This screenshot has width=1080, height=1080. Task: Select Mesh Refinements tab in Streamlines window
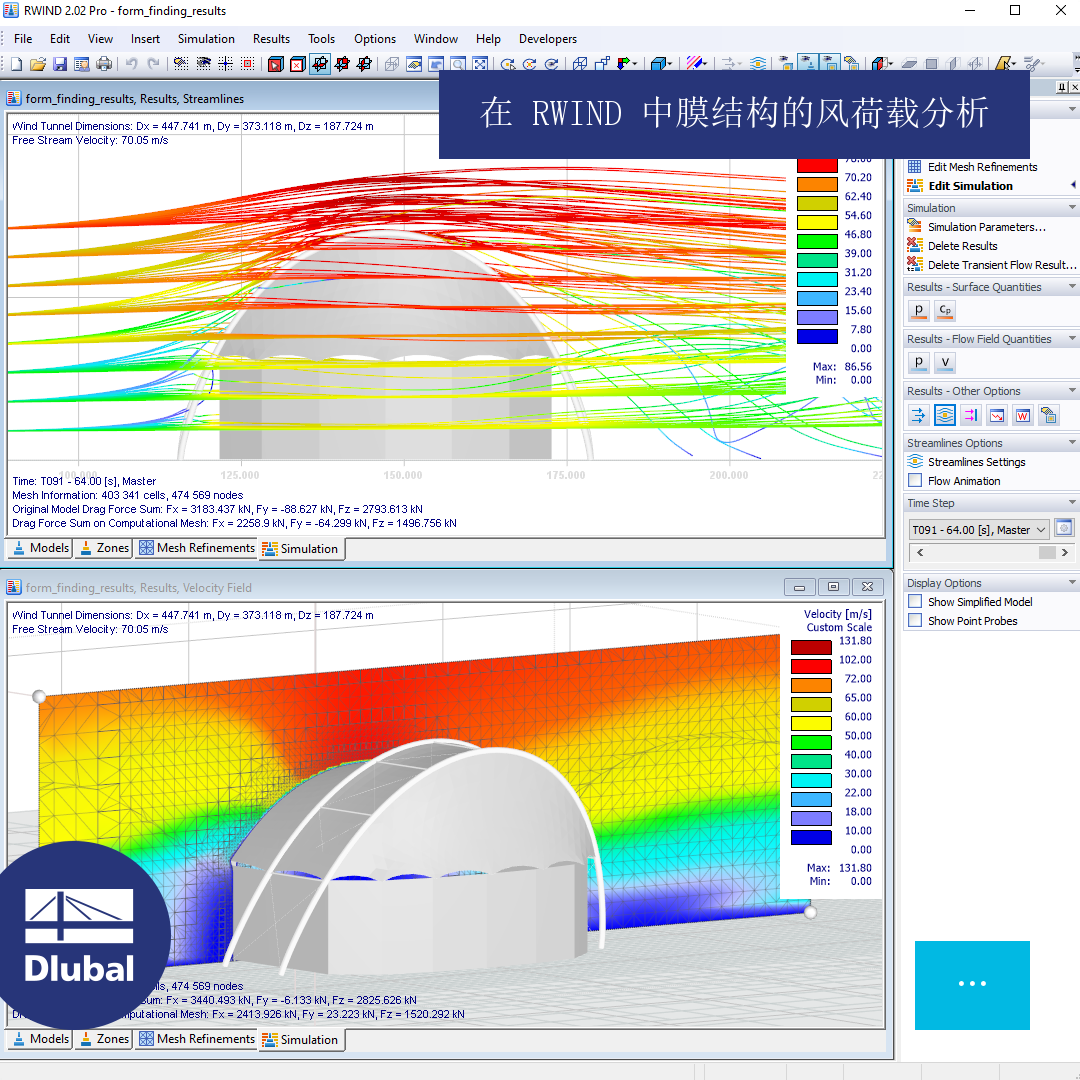point(197,548)
